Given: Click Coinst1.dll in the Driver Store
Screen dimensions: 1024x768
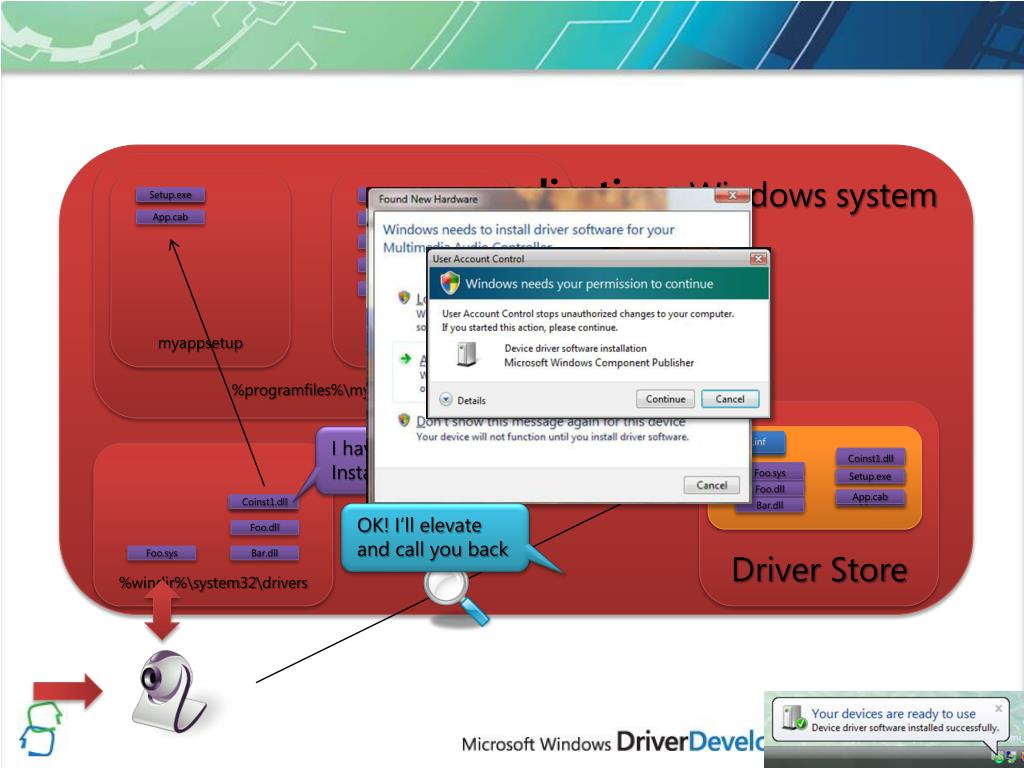Looking at the screenshot, I should tap(871, 458).
